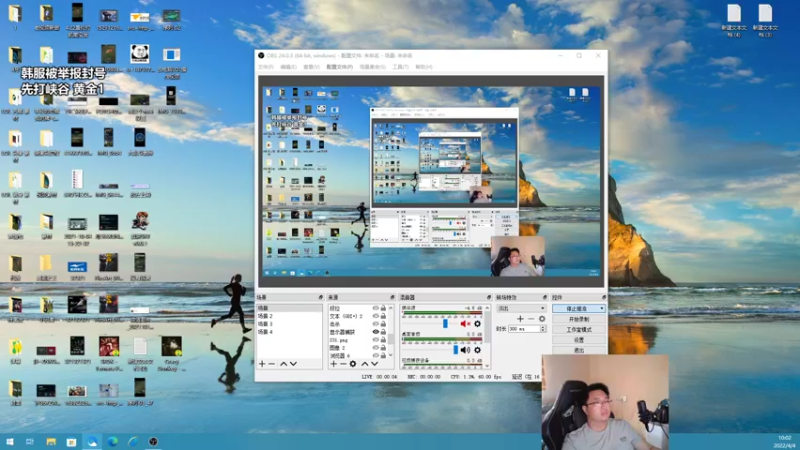Hide the 显示器捕获 source via its eye
Viewport: 800px width, 450px height.
point(376,332)
